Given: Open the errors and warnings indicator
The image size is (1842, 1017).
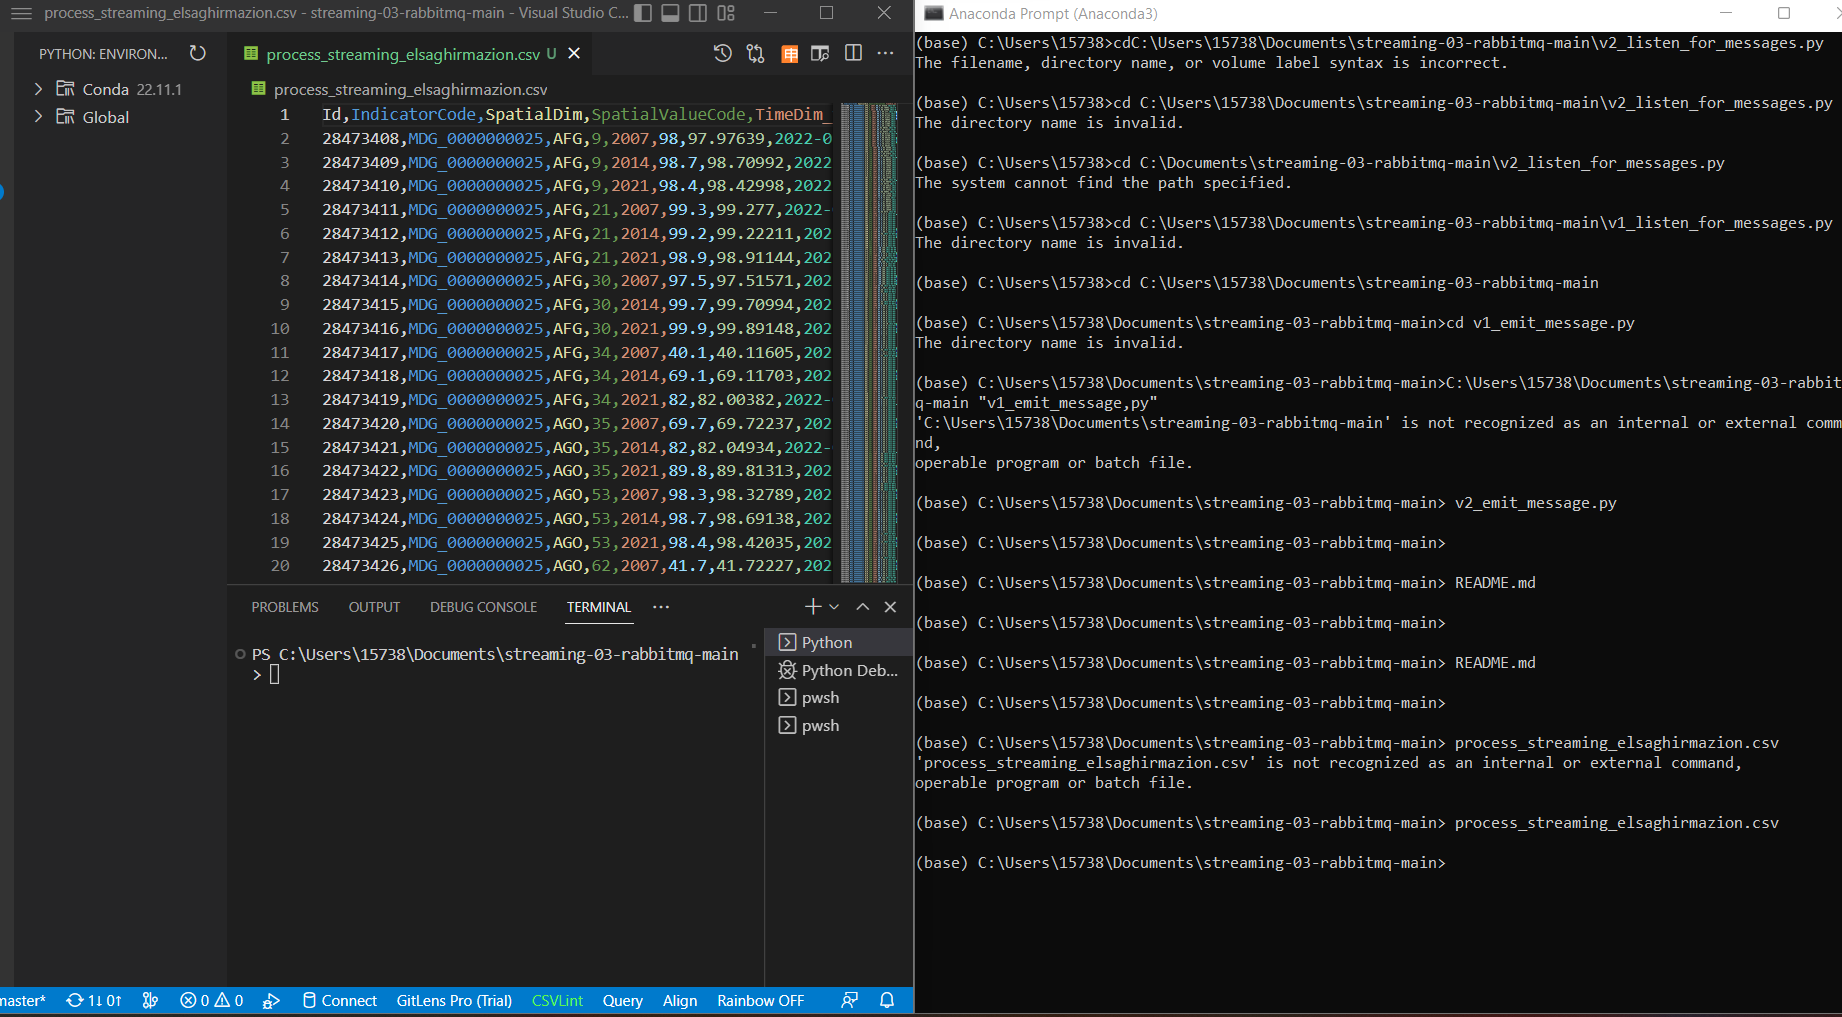Looking at the screenshot, I should pyautogui.click(x=211, y=1000).
